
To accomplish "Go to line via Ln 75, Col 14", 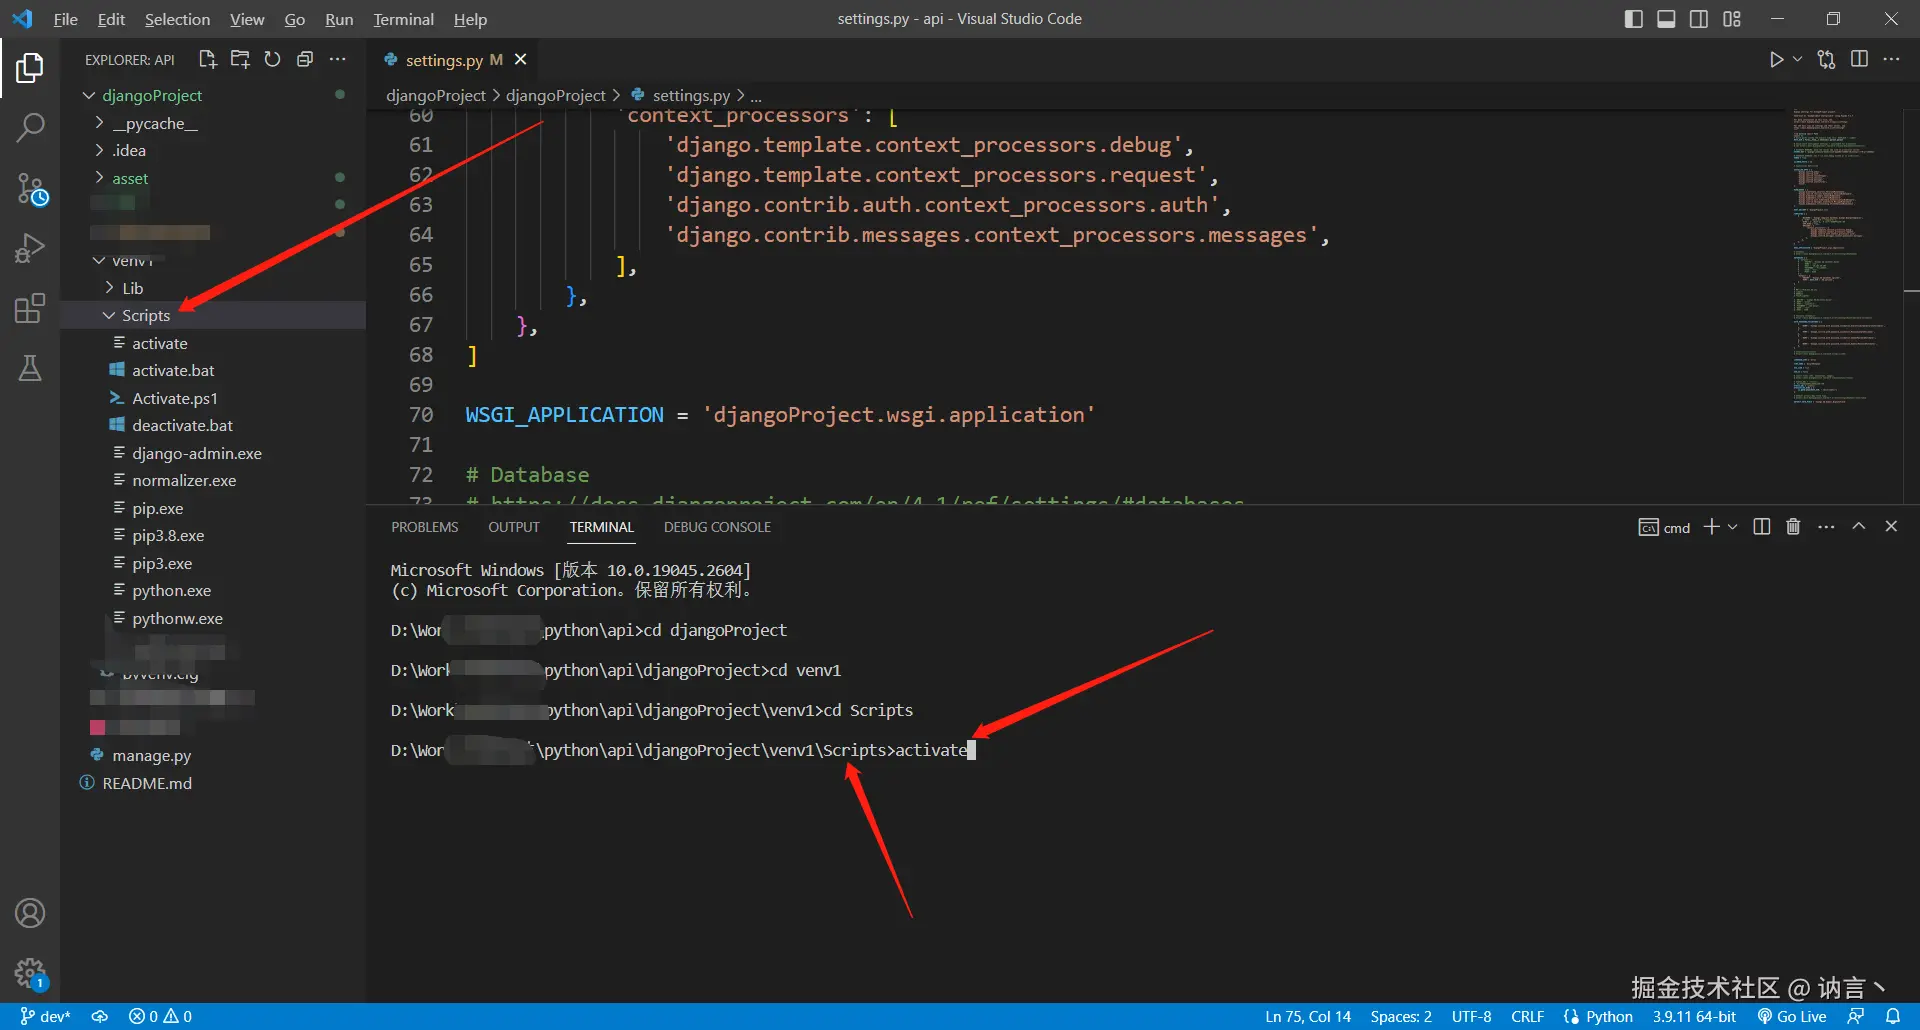I will [1308, 1016].
